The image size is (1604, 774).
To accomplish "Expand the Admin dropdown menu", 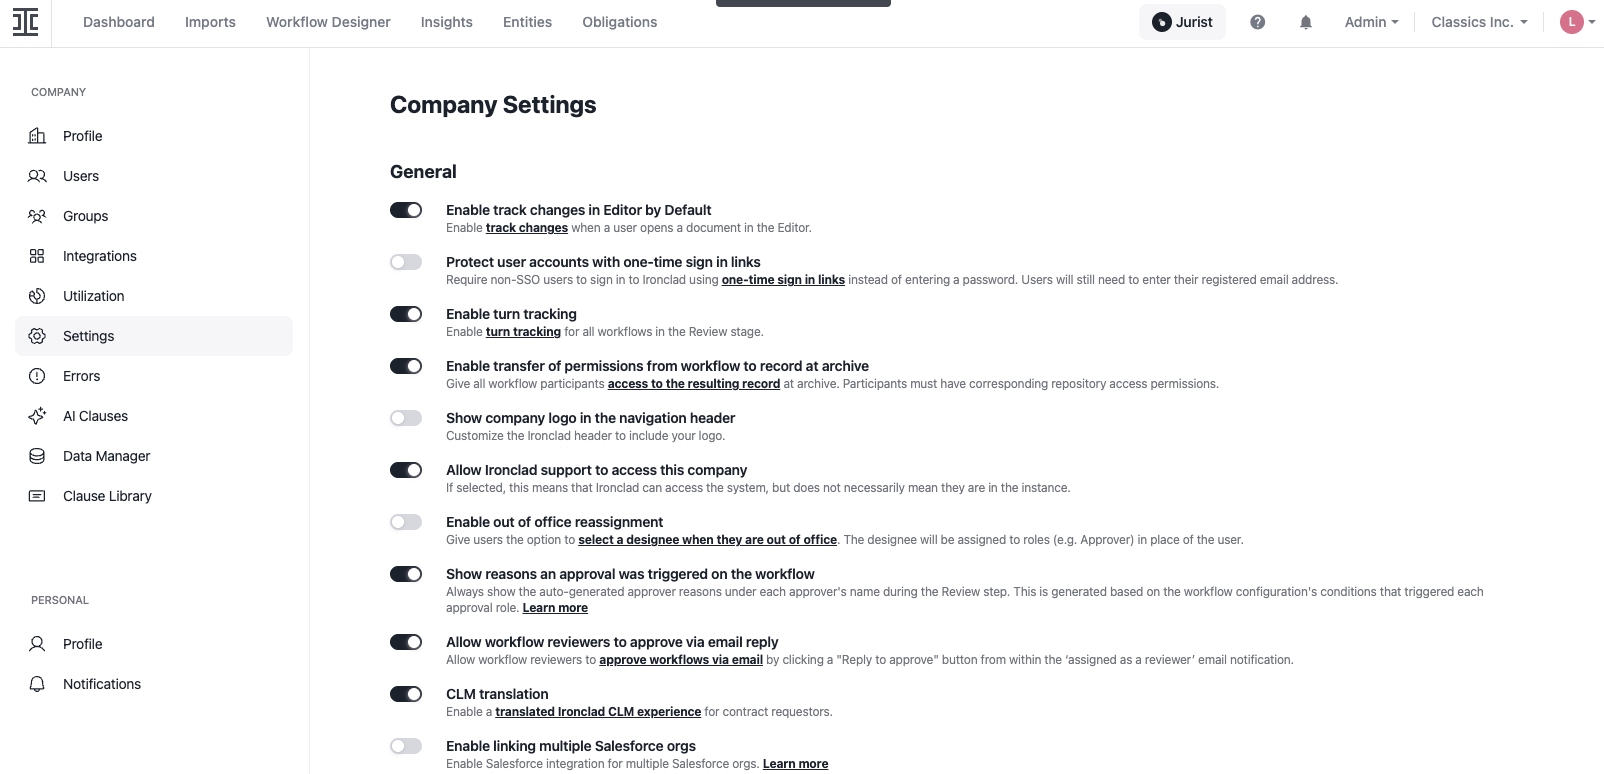I will tap(1371, 22).
